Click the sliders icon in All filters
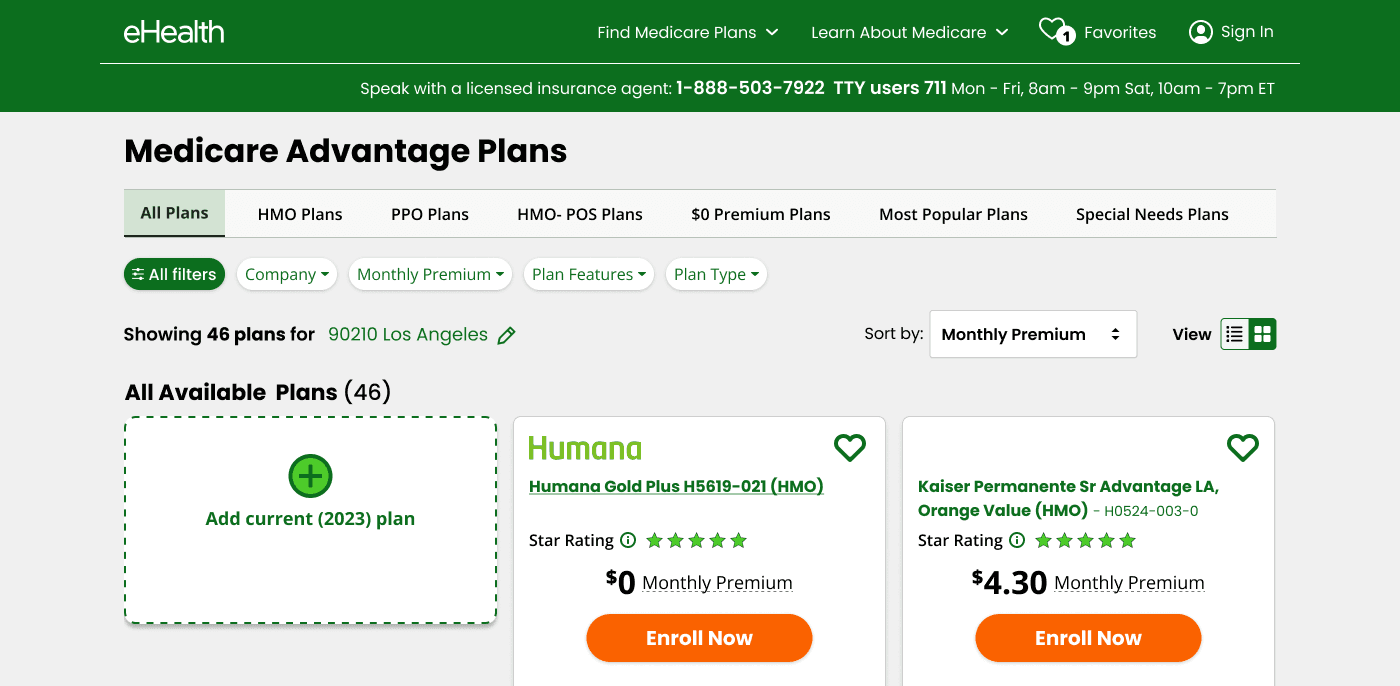1400x686 pixels. (138, 274)
